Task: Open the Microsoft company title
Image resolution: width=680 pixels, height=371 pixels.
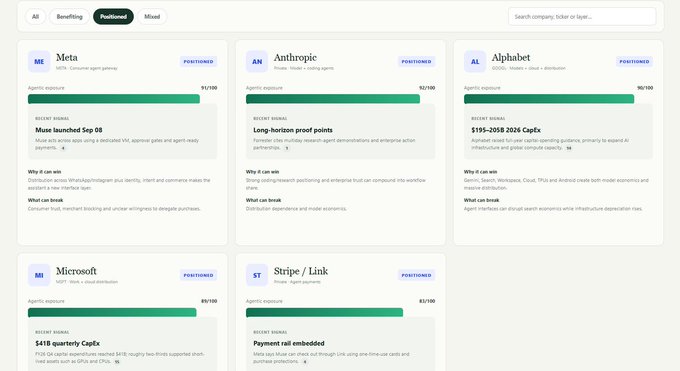Action: point(76,271)
